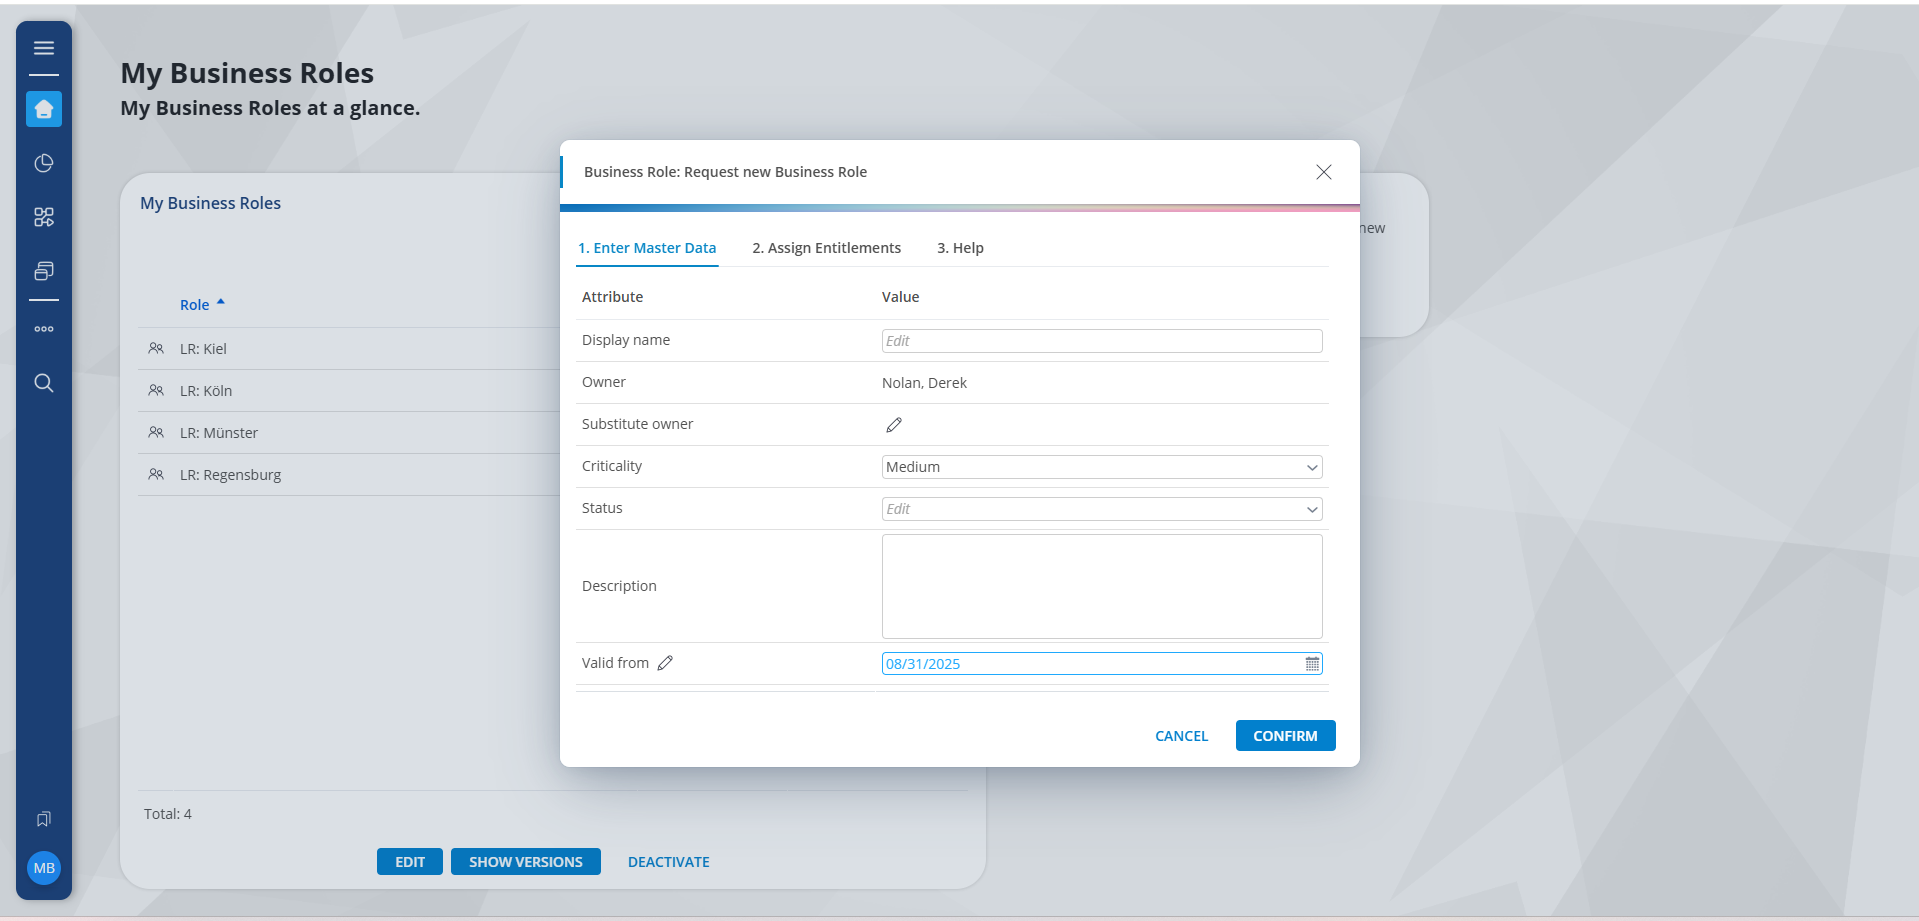Click the MB user avatar
The height and width of the screenshot is (921, 1919).
[44, 868]
